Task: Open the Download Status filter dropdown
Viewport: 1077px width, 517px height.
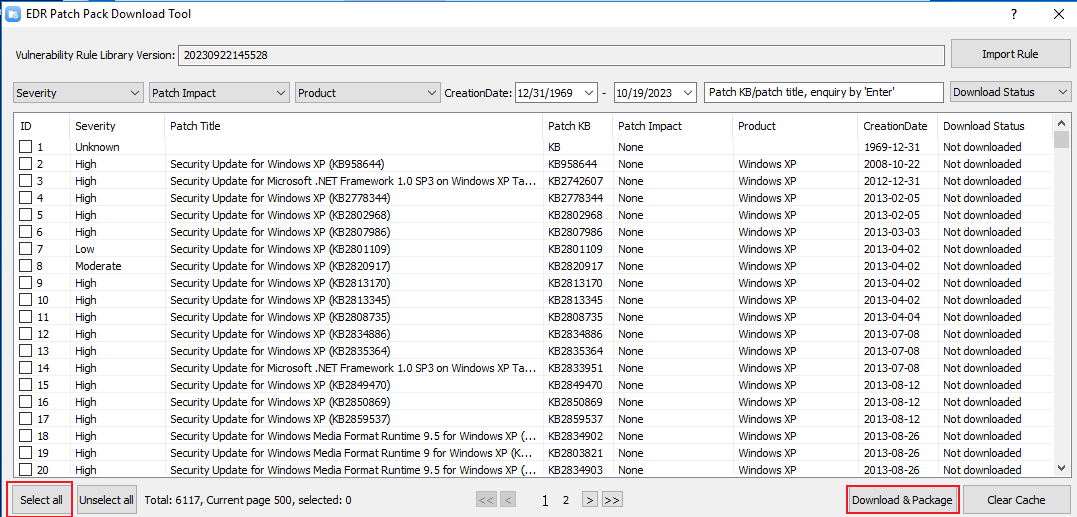Action: tap(1010, 93)
